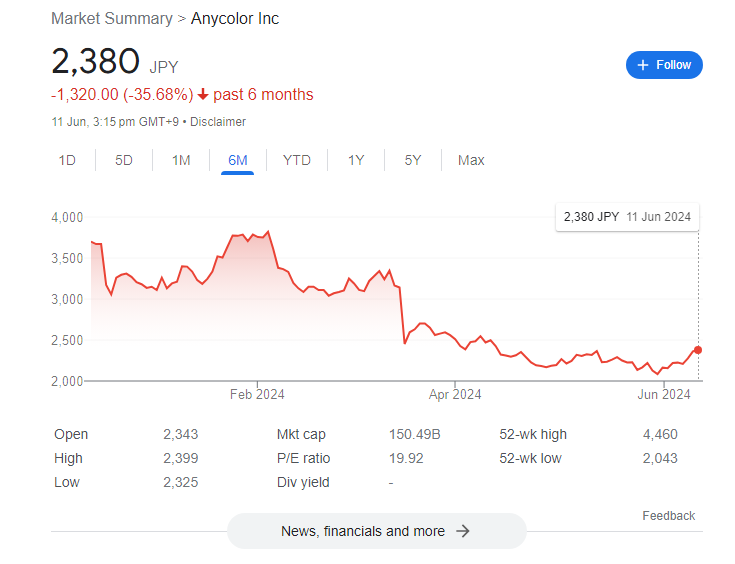Click the Market Summary breadcrumb link
The width and height of the screenshot is (735, 564).
pyautogui.click(x=111, y=19)
